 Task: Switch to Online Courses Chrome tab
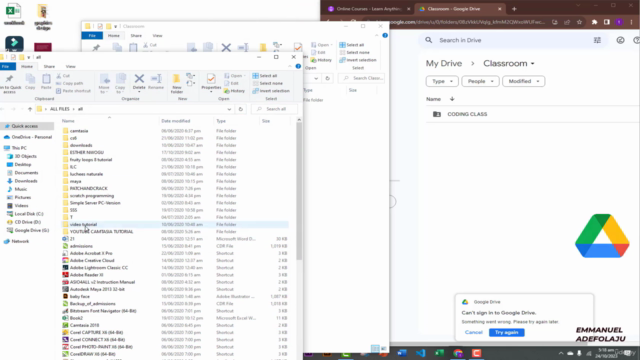368,9
